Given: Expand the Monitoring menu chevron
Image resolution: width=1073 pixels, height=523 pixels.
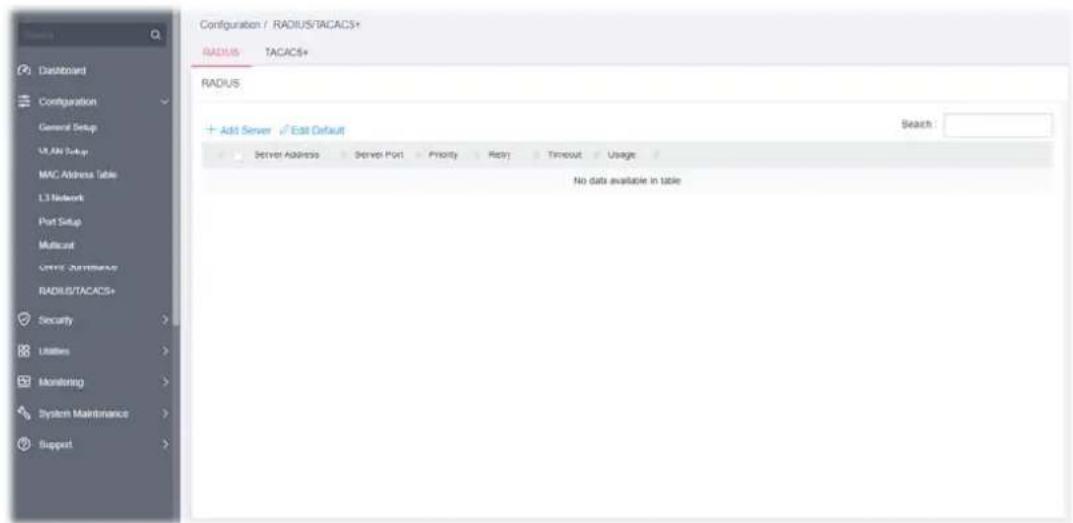Looking at the screenshot, I should pyautogui.click(x=164, y=383).
